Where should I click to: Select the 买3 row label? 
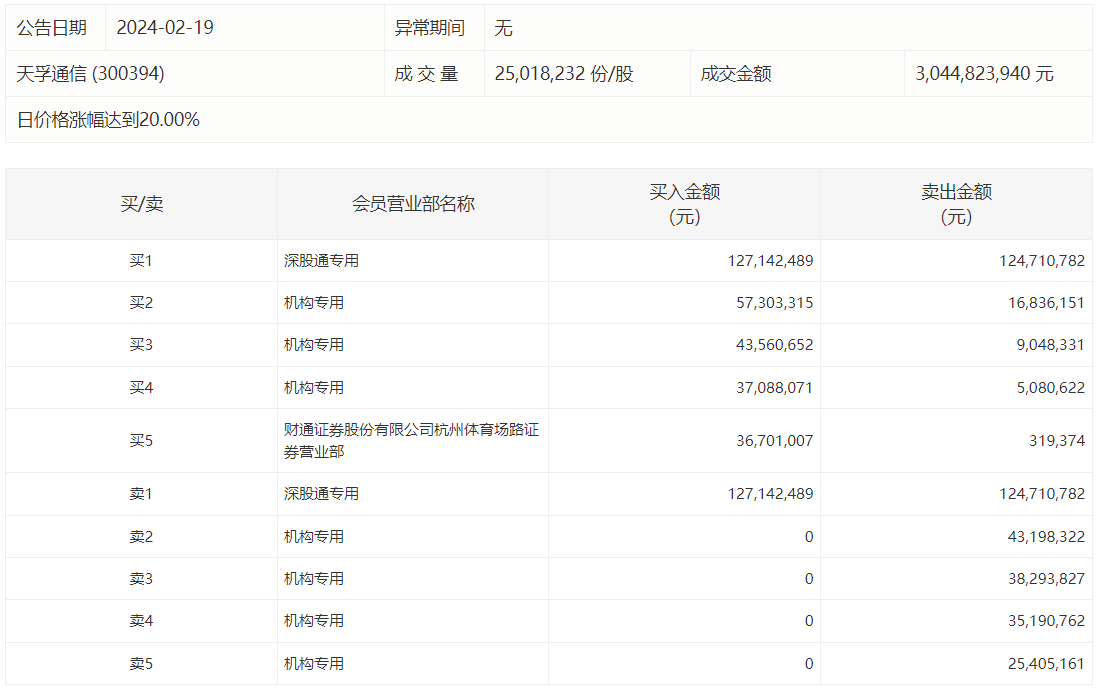pyautogui.click(x=141, y=345)
